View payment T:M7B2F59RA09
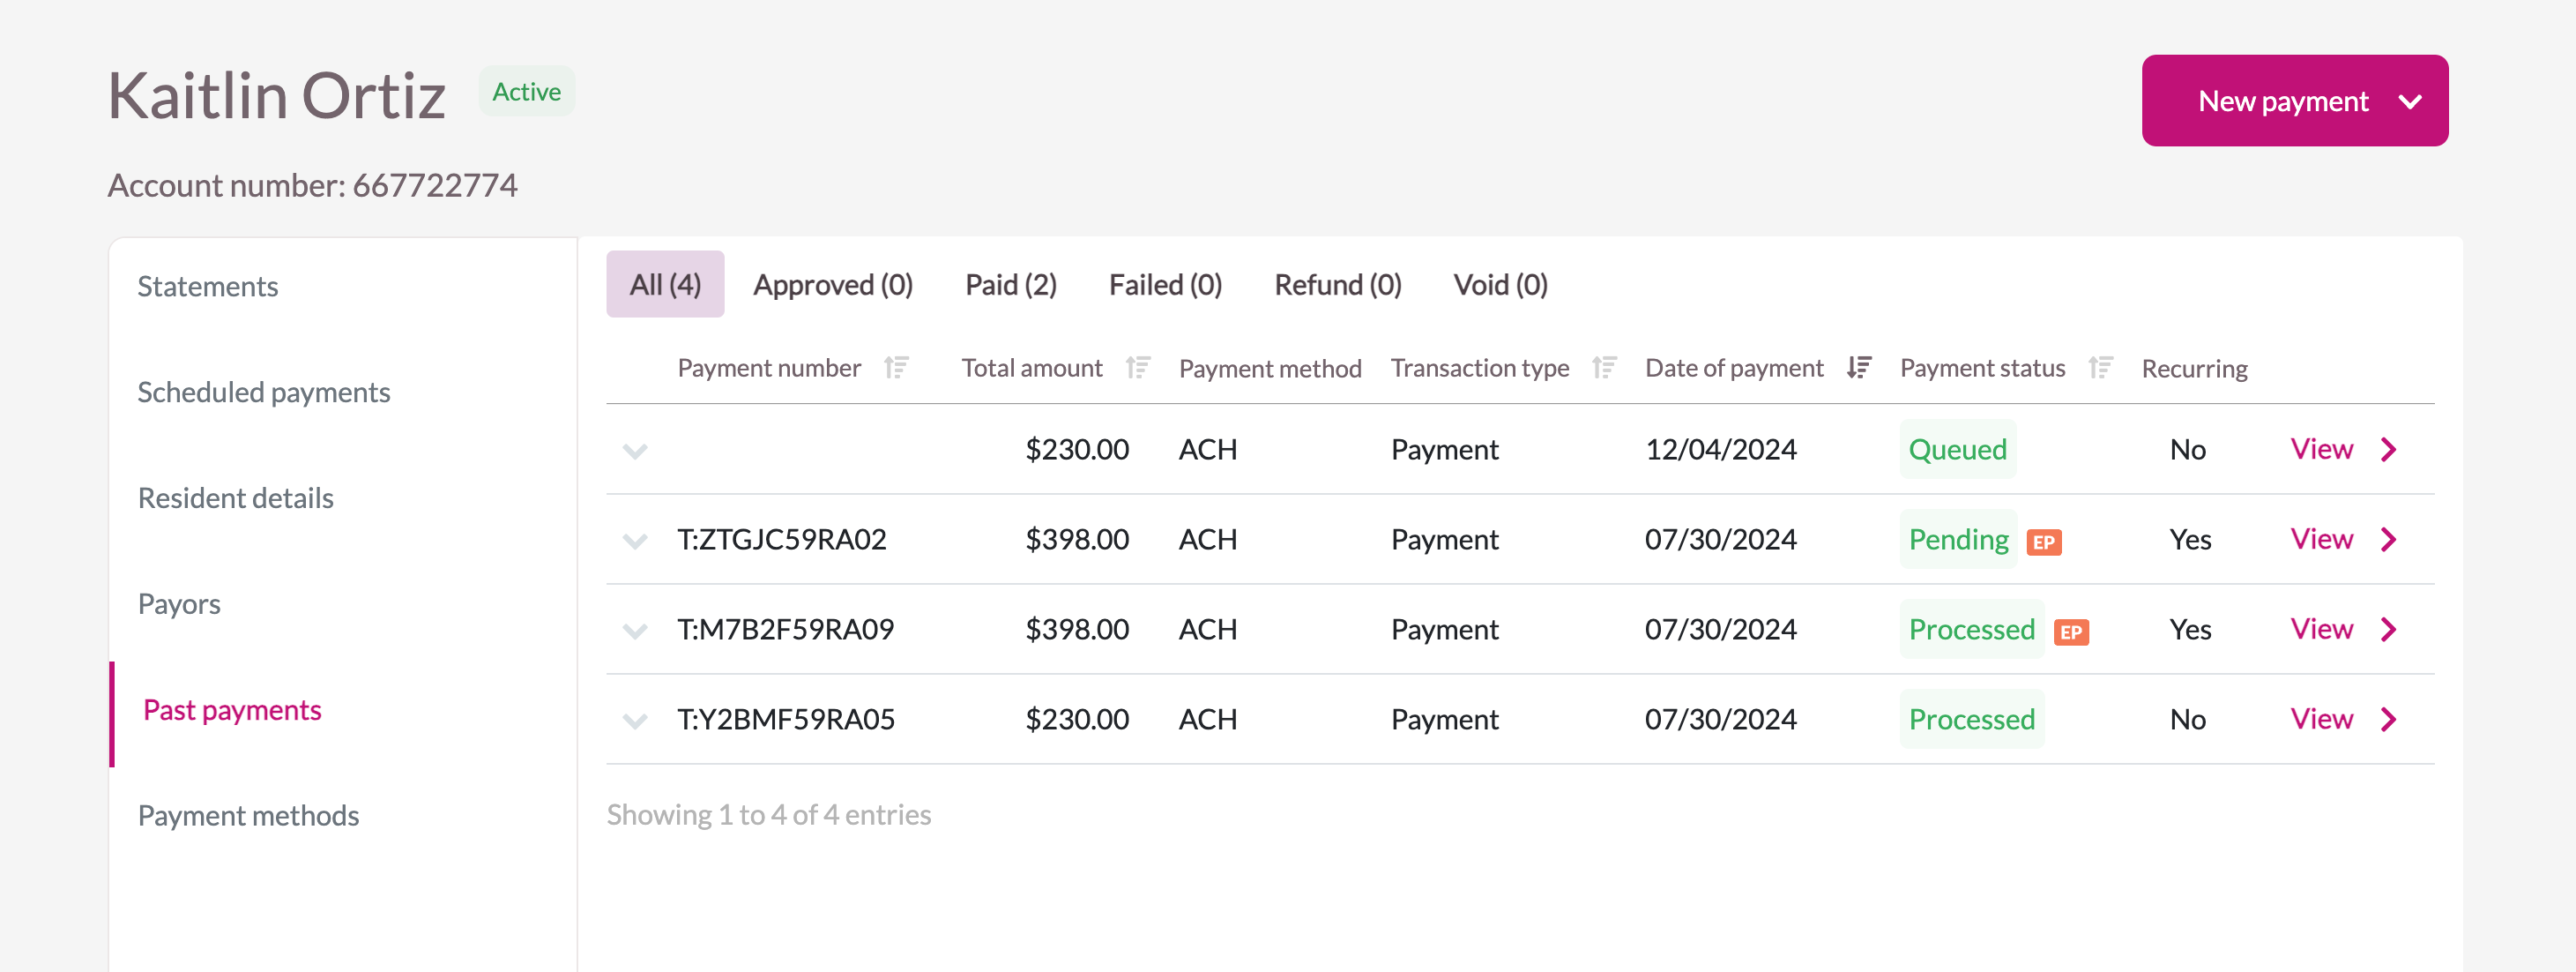This screenshot has height=972, width=2576. tap(2321, 629)
